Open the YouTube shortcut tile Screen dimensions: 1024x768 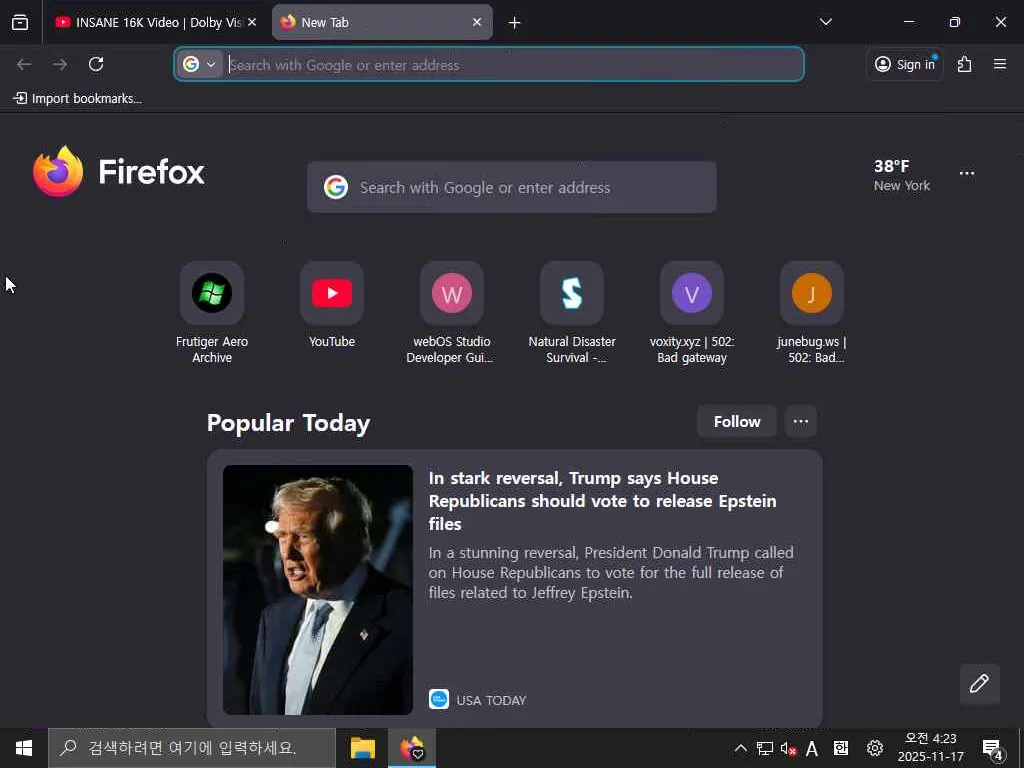coord(332,306)
